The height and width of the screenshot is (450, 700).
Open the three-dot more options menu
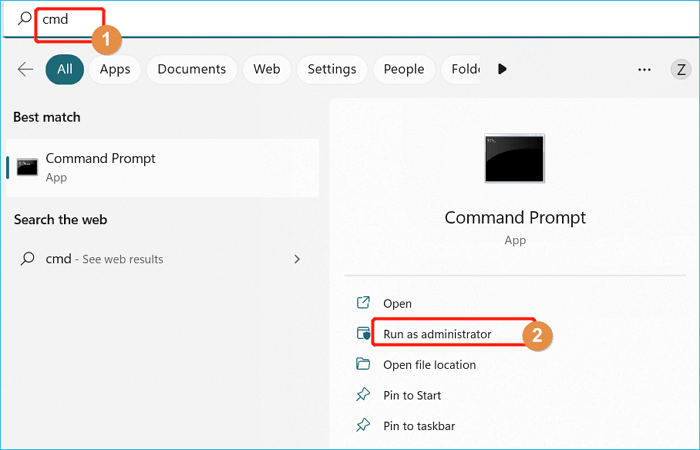pyautogui.click(x=645, y=69)
